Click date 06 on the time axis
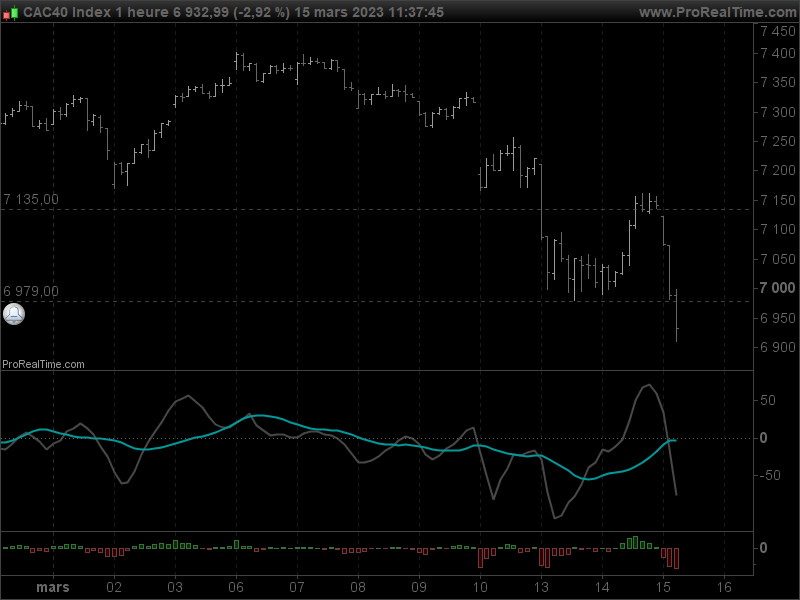 (236, 587)
